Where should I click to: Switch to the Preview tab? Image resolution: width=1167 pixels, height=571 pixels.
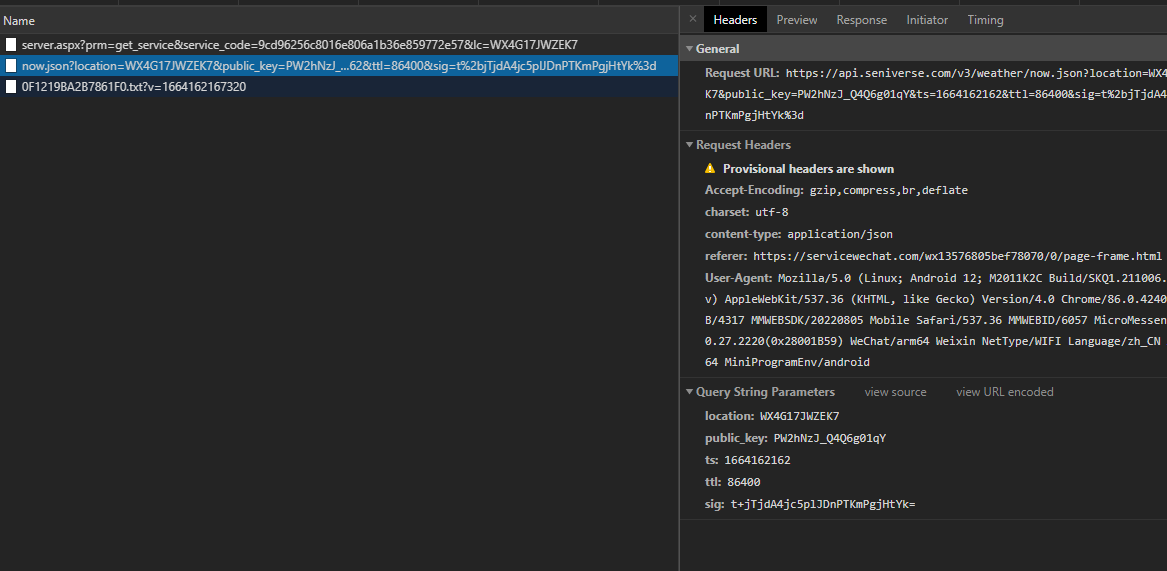pos(796,20)
